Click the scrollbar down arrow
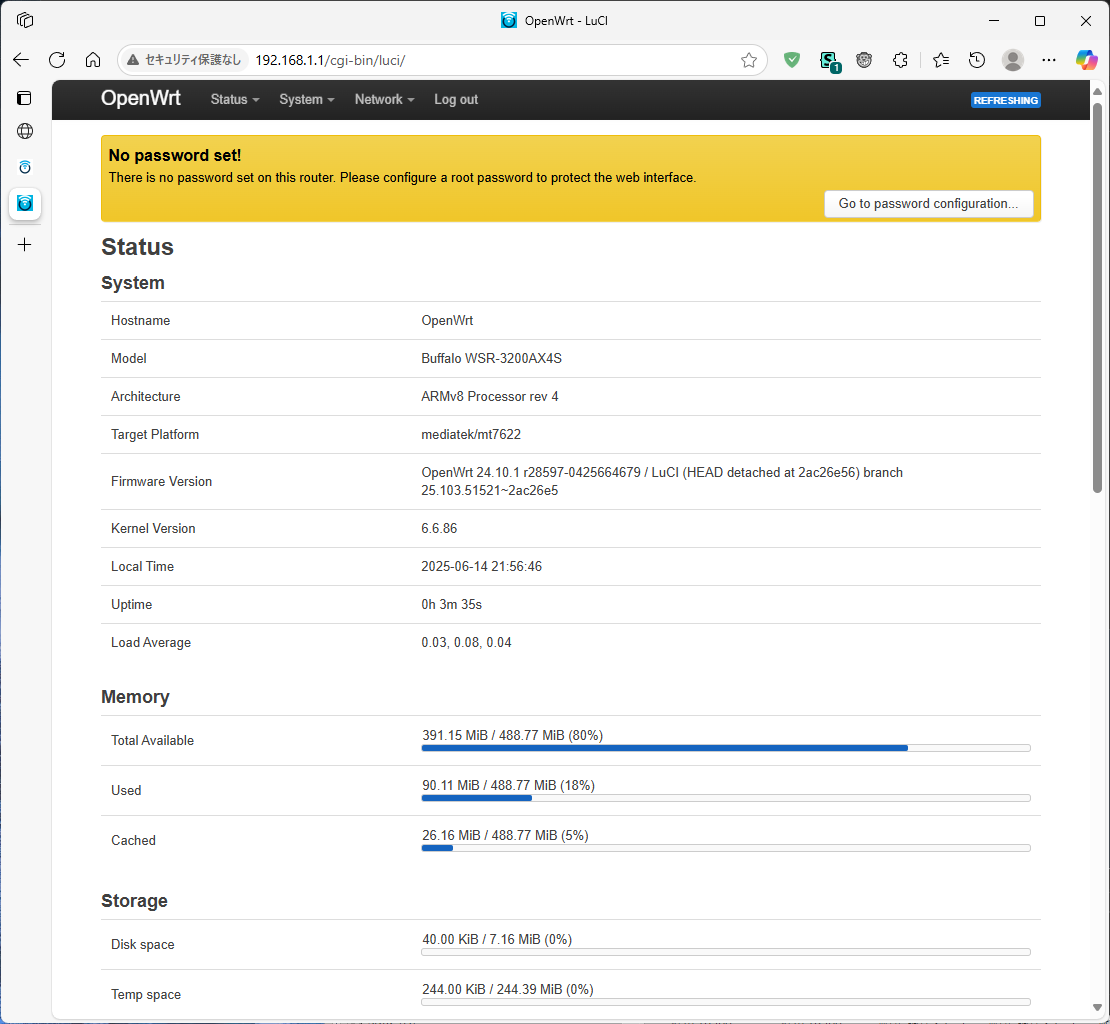The width and height of the screenshot is (1110, 1024). pos(1097,1008)
